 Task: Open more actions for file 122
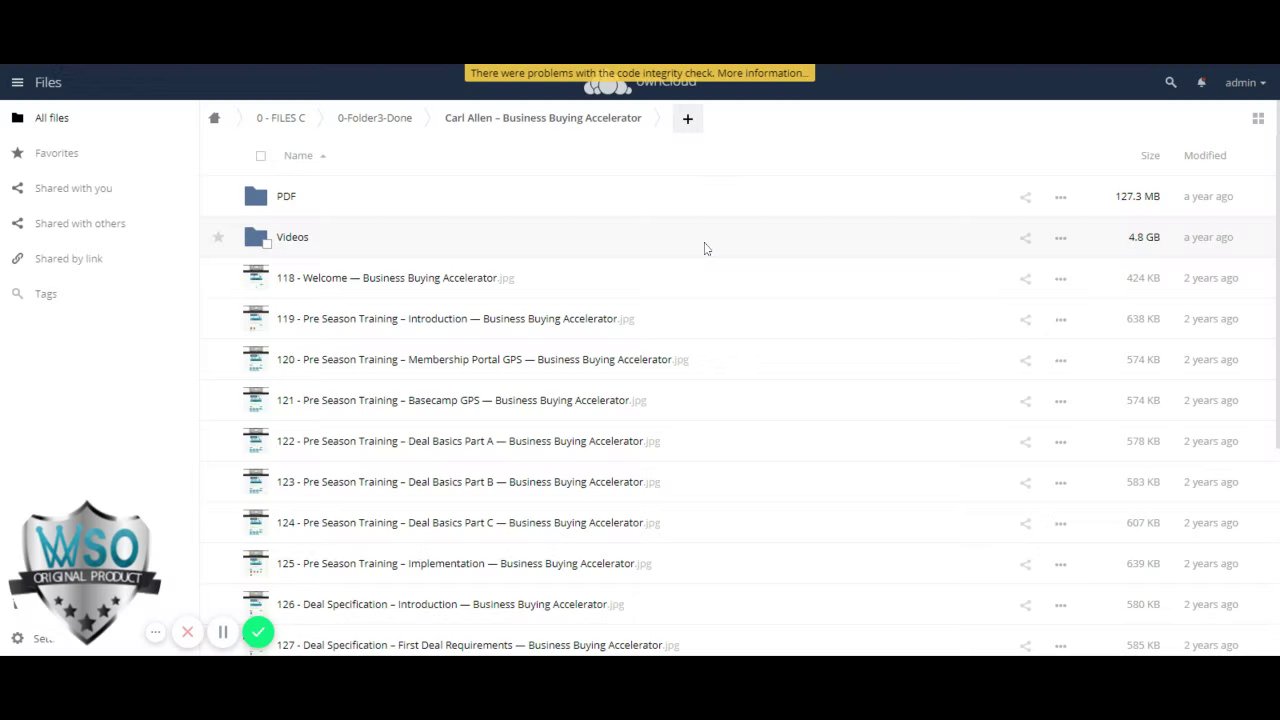coord(1061,442)
